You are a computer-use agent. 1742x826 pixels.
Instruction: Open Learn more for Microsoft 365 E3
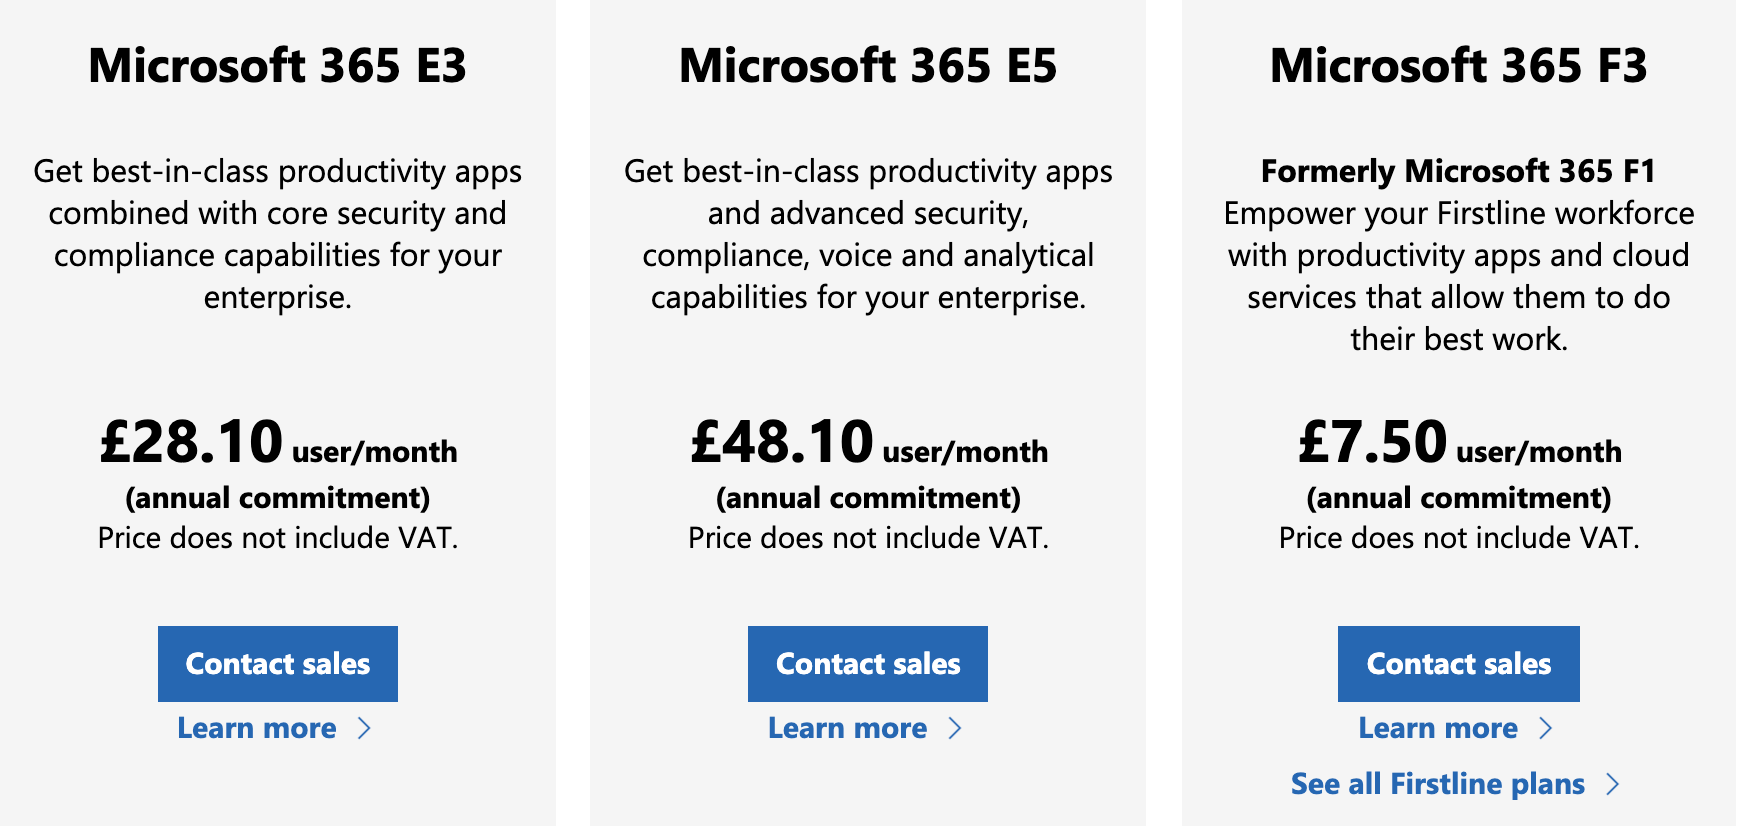[x=256, y=728]
